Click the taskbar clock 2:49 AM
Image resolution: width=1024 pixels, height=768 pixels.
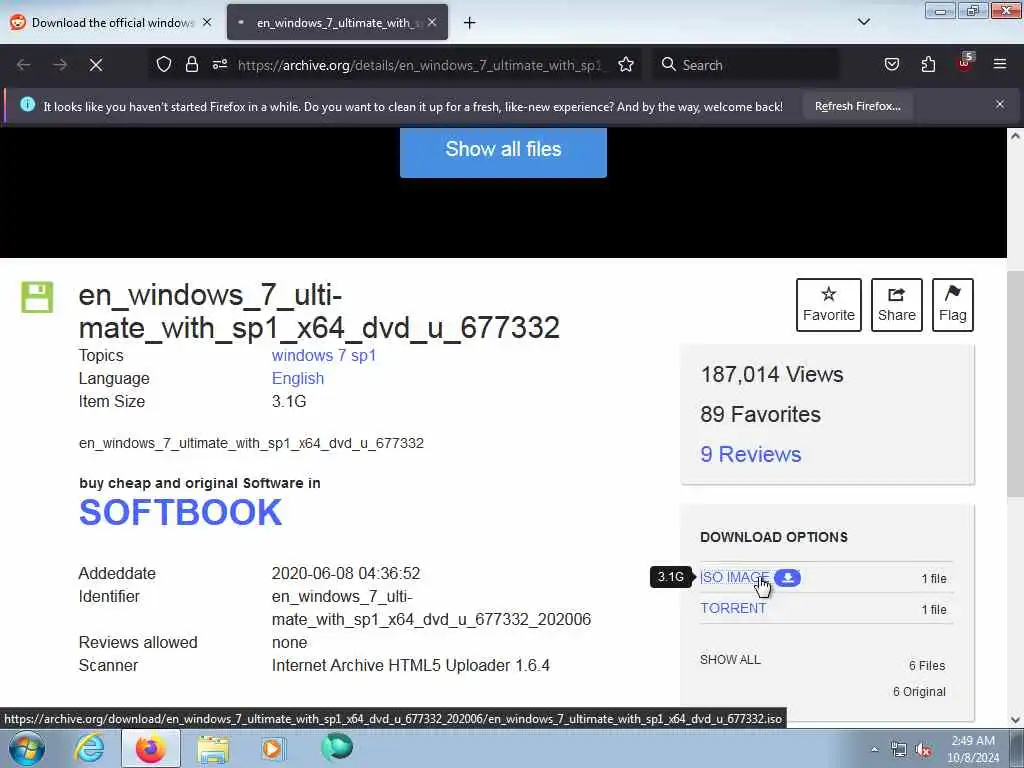pos(973,741)
